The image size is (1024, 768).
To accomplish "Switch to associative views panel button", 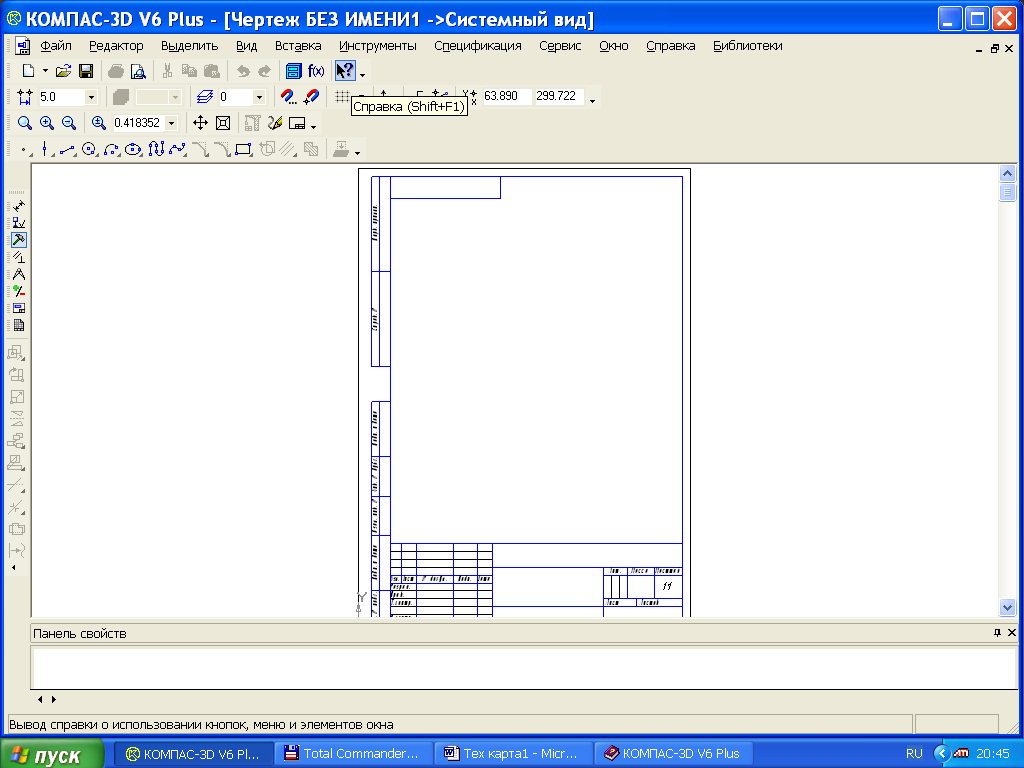I will 18,308.
